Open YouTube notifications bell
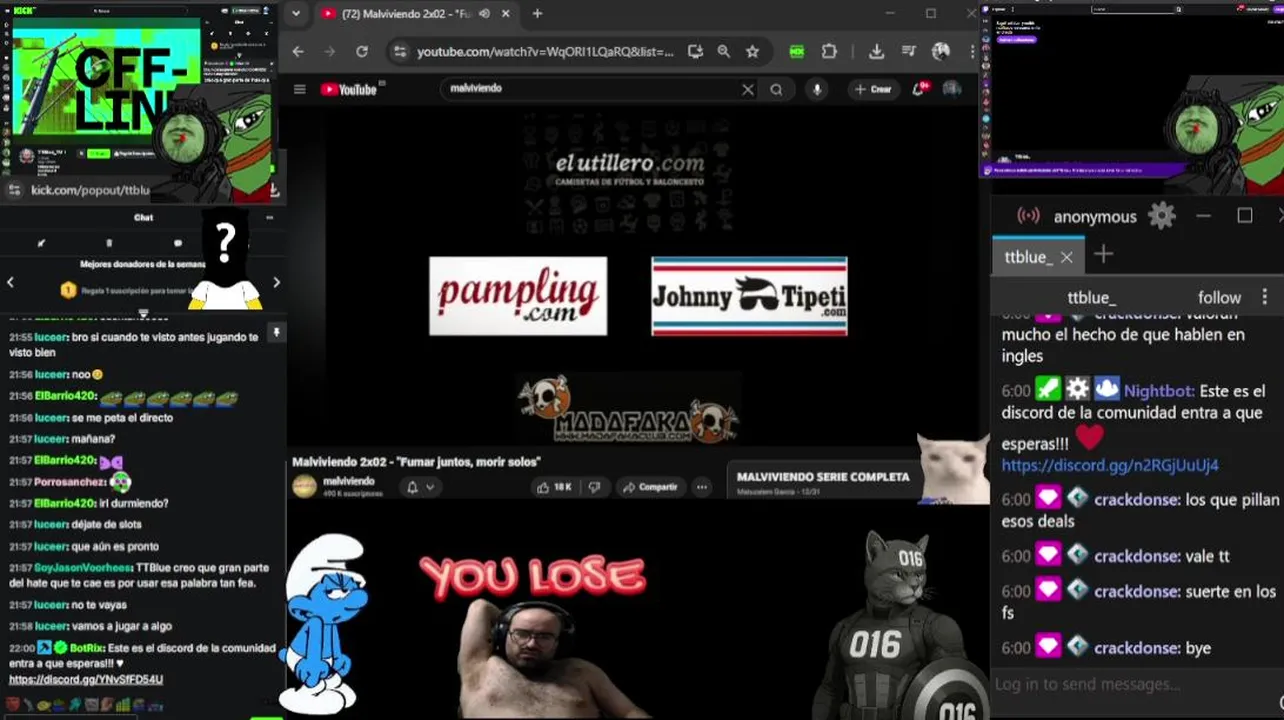This screenshot has width=1284, height=720. pos(918,89)
